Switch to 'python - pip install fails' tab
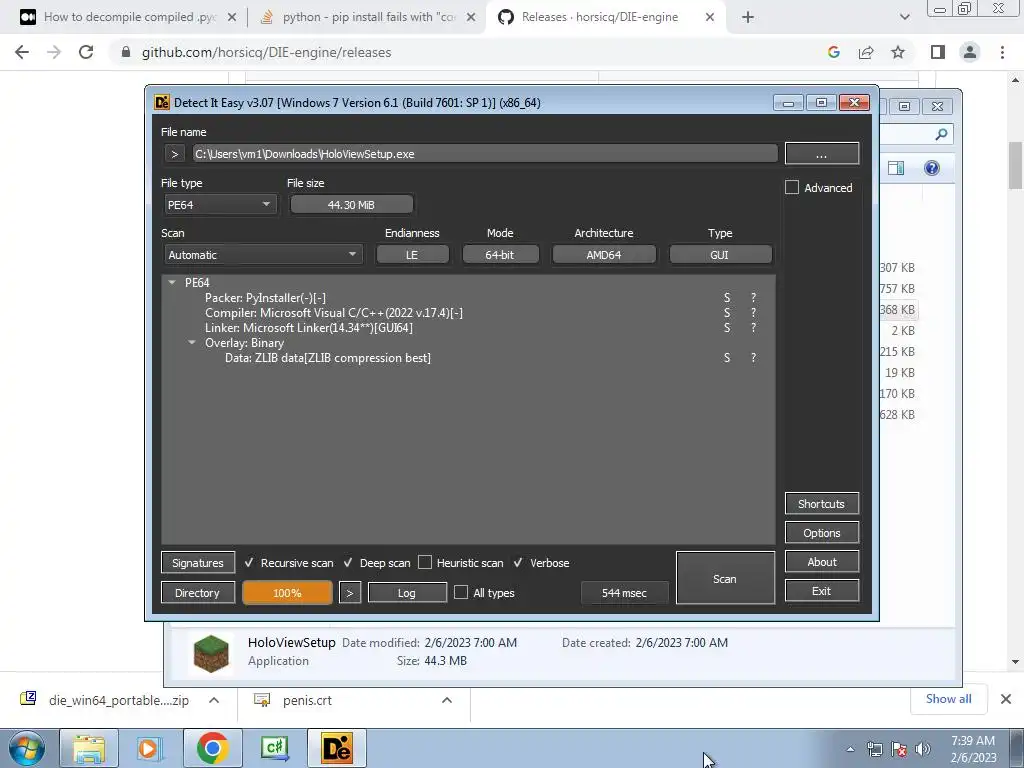 pos(369,17)
